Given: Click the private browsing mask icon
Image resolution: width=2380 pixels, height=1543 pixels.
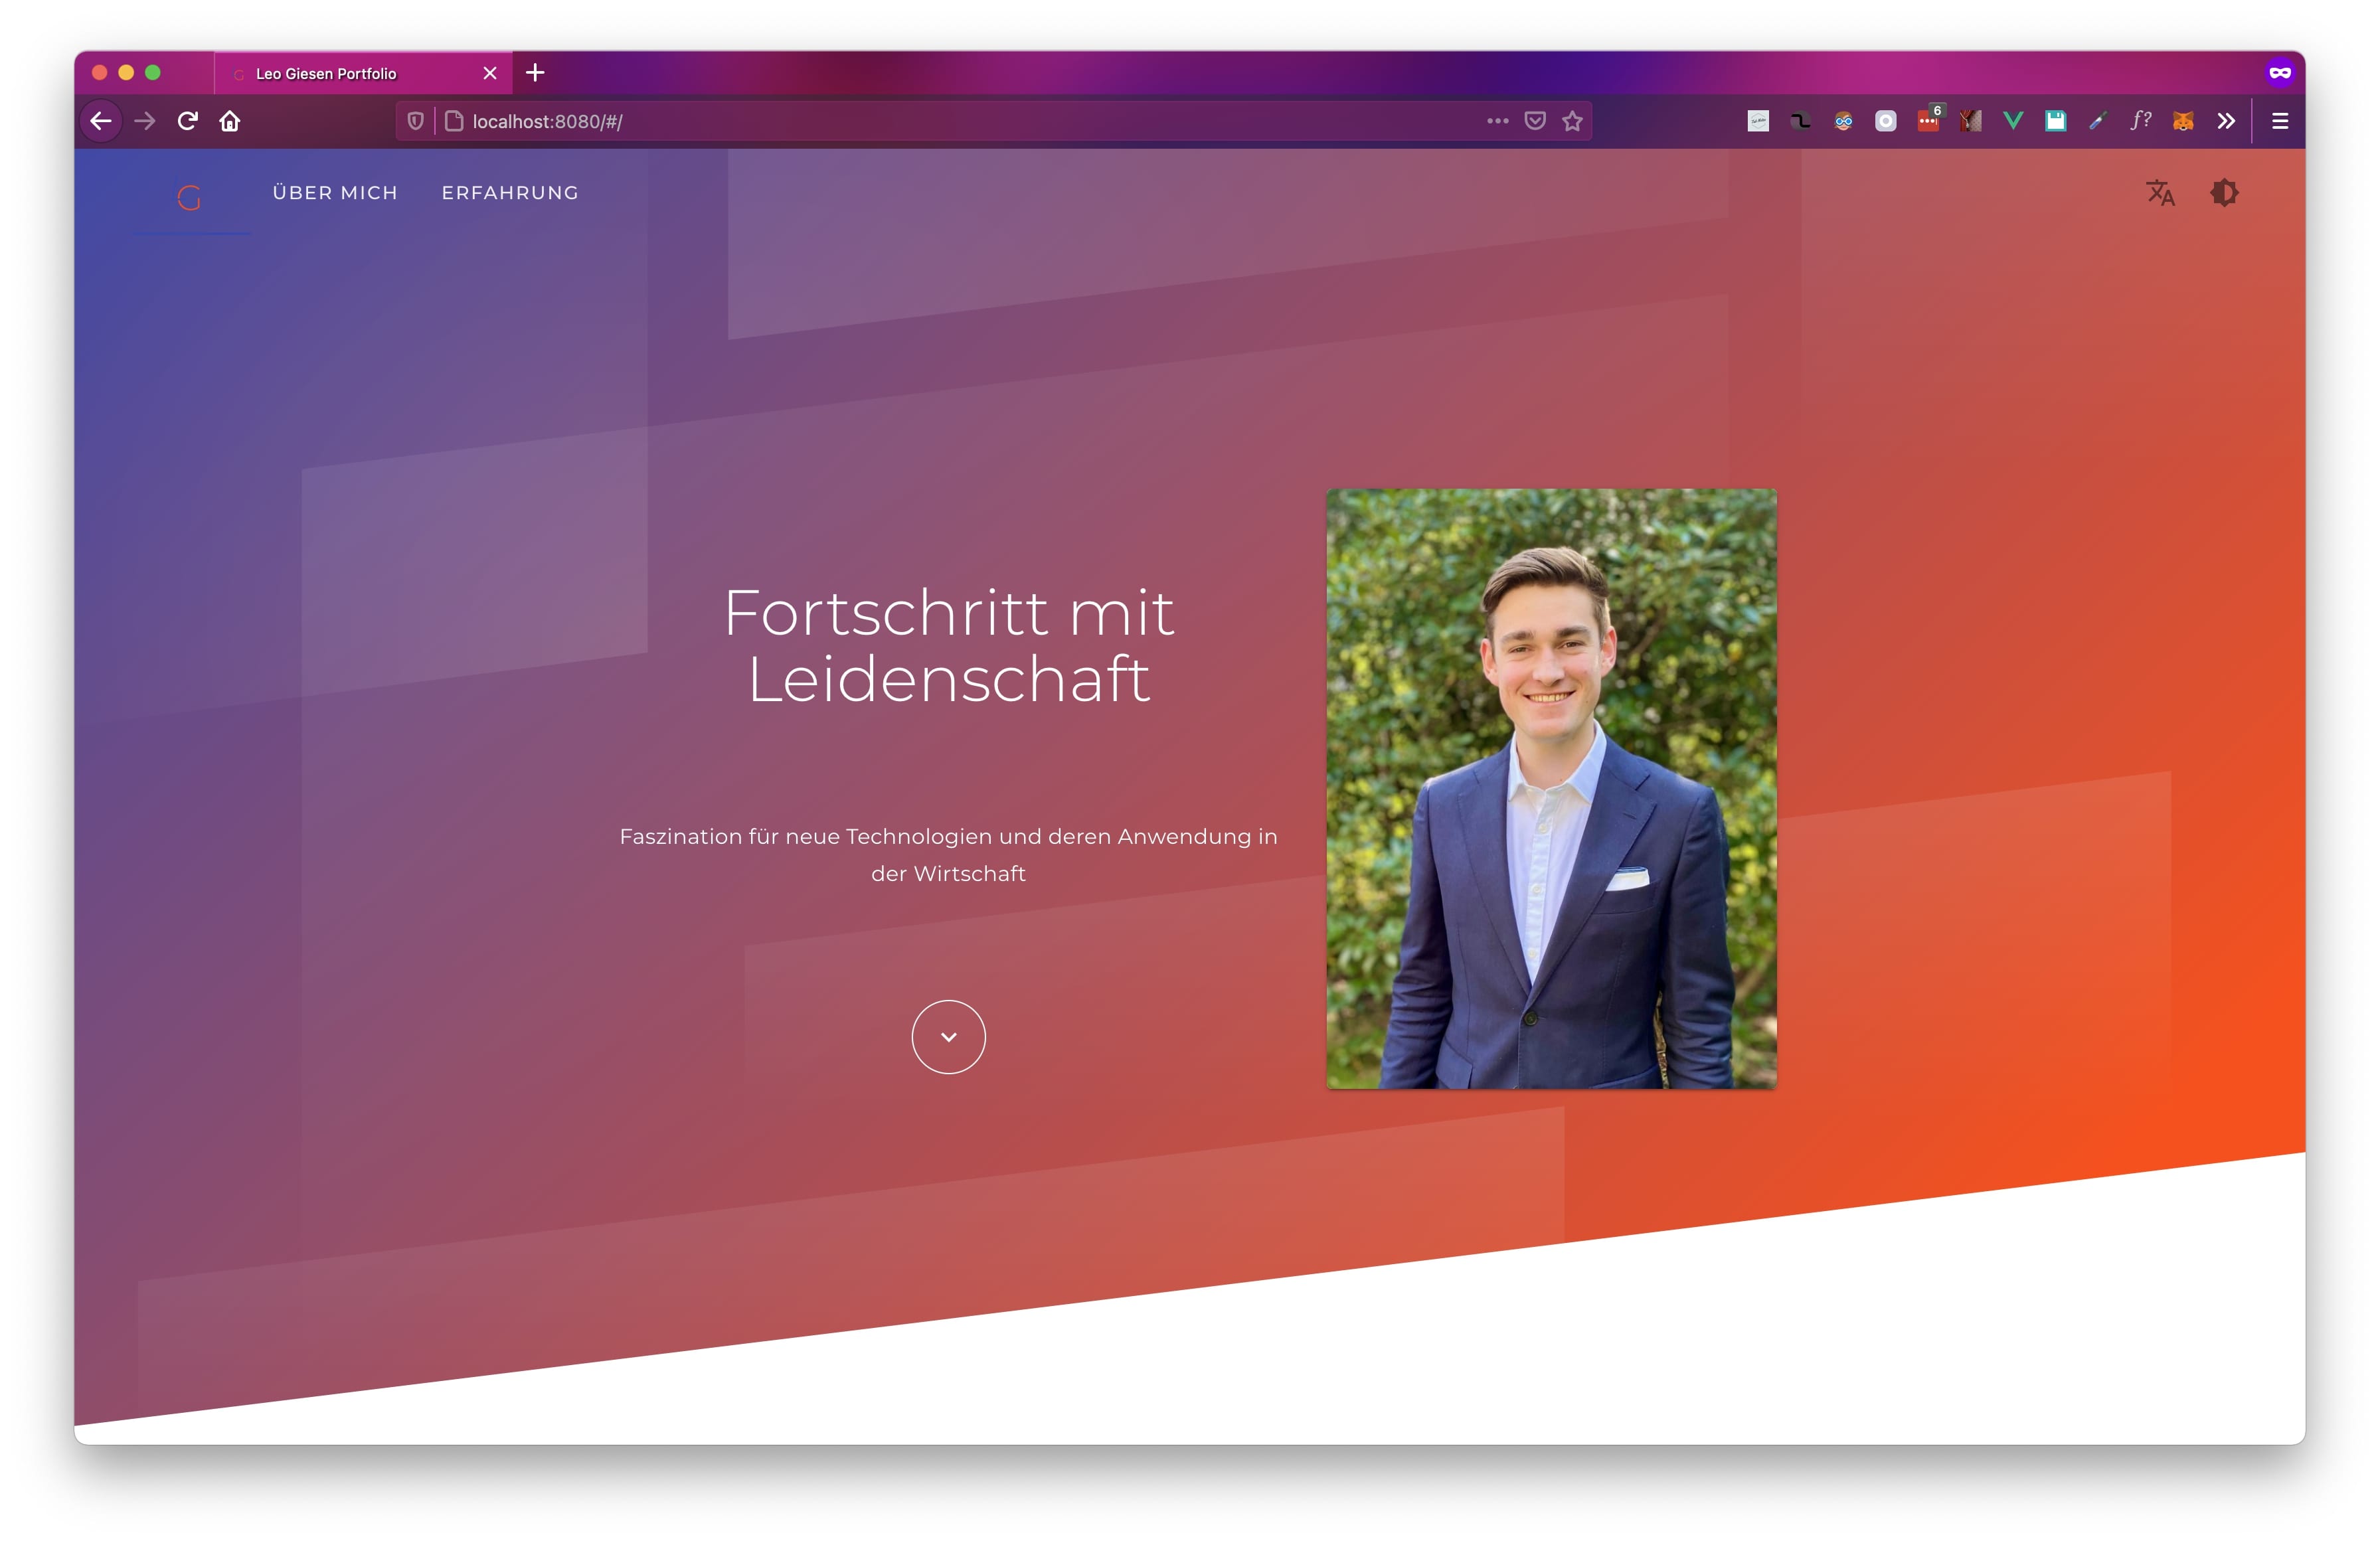Looking at the screenshot, I should point(2280,72).
